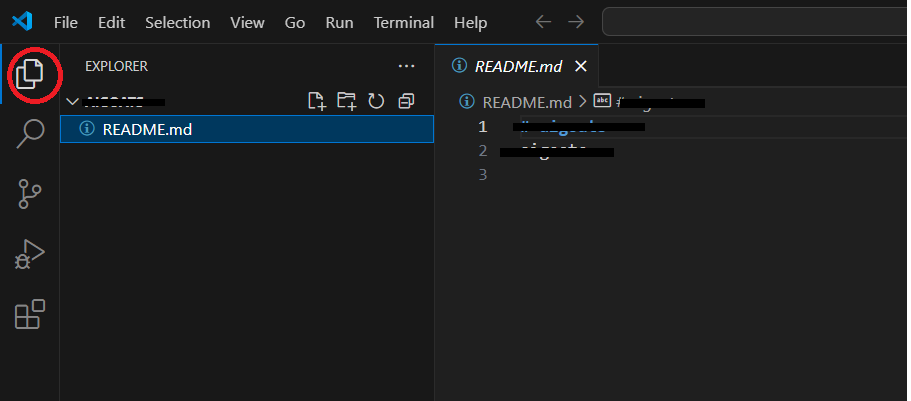The height and width of the screenshot is (401, 911).
Task: Click the Go Forward arrow
Action: [575, 22]
